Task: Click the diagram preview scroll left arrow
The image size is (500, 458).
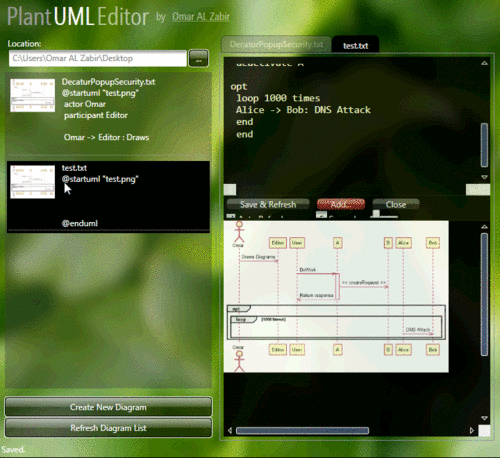Action: (230, 431)
